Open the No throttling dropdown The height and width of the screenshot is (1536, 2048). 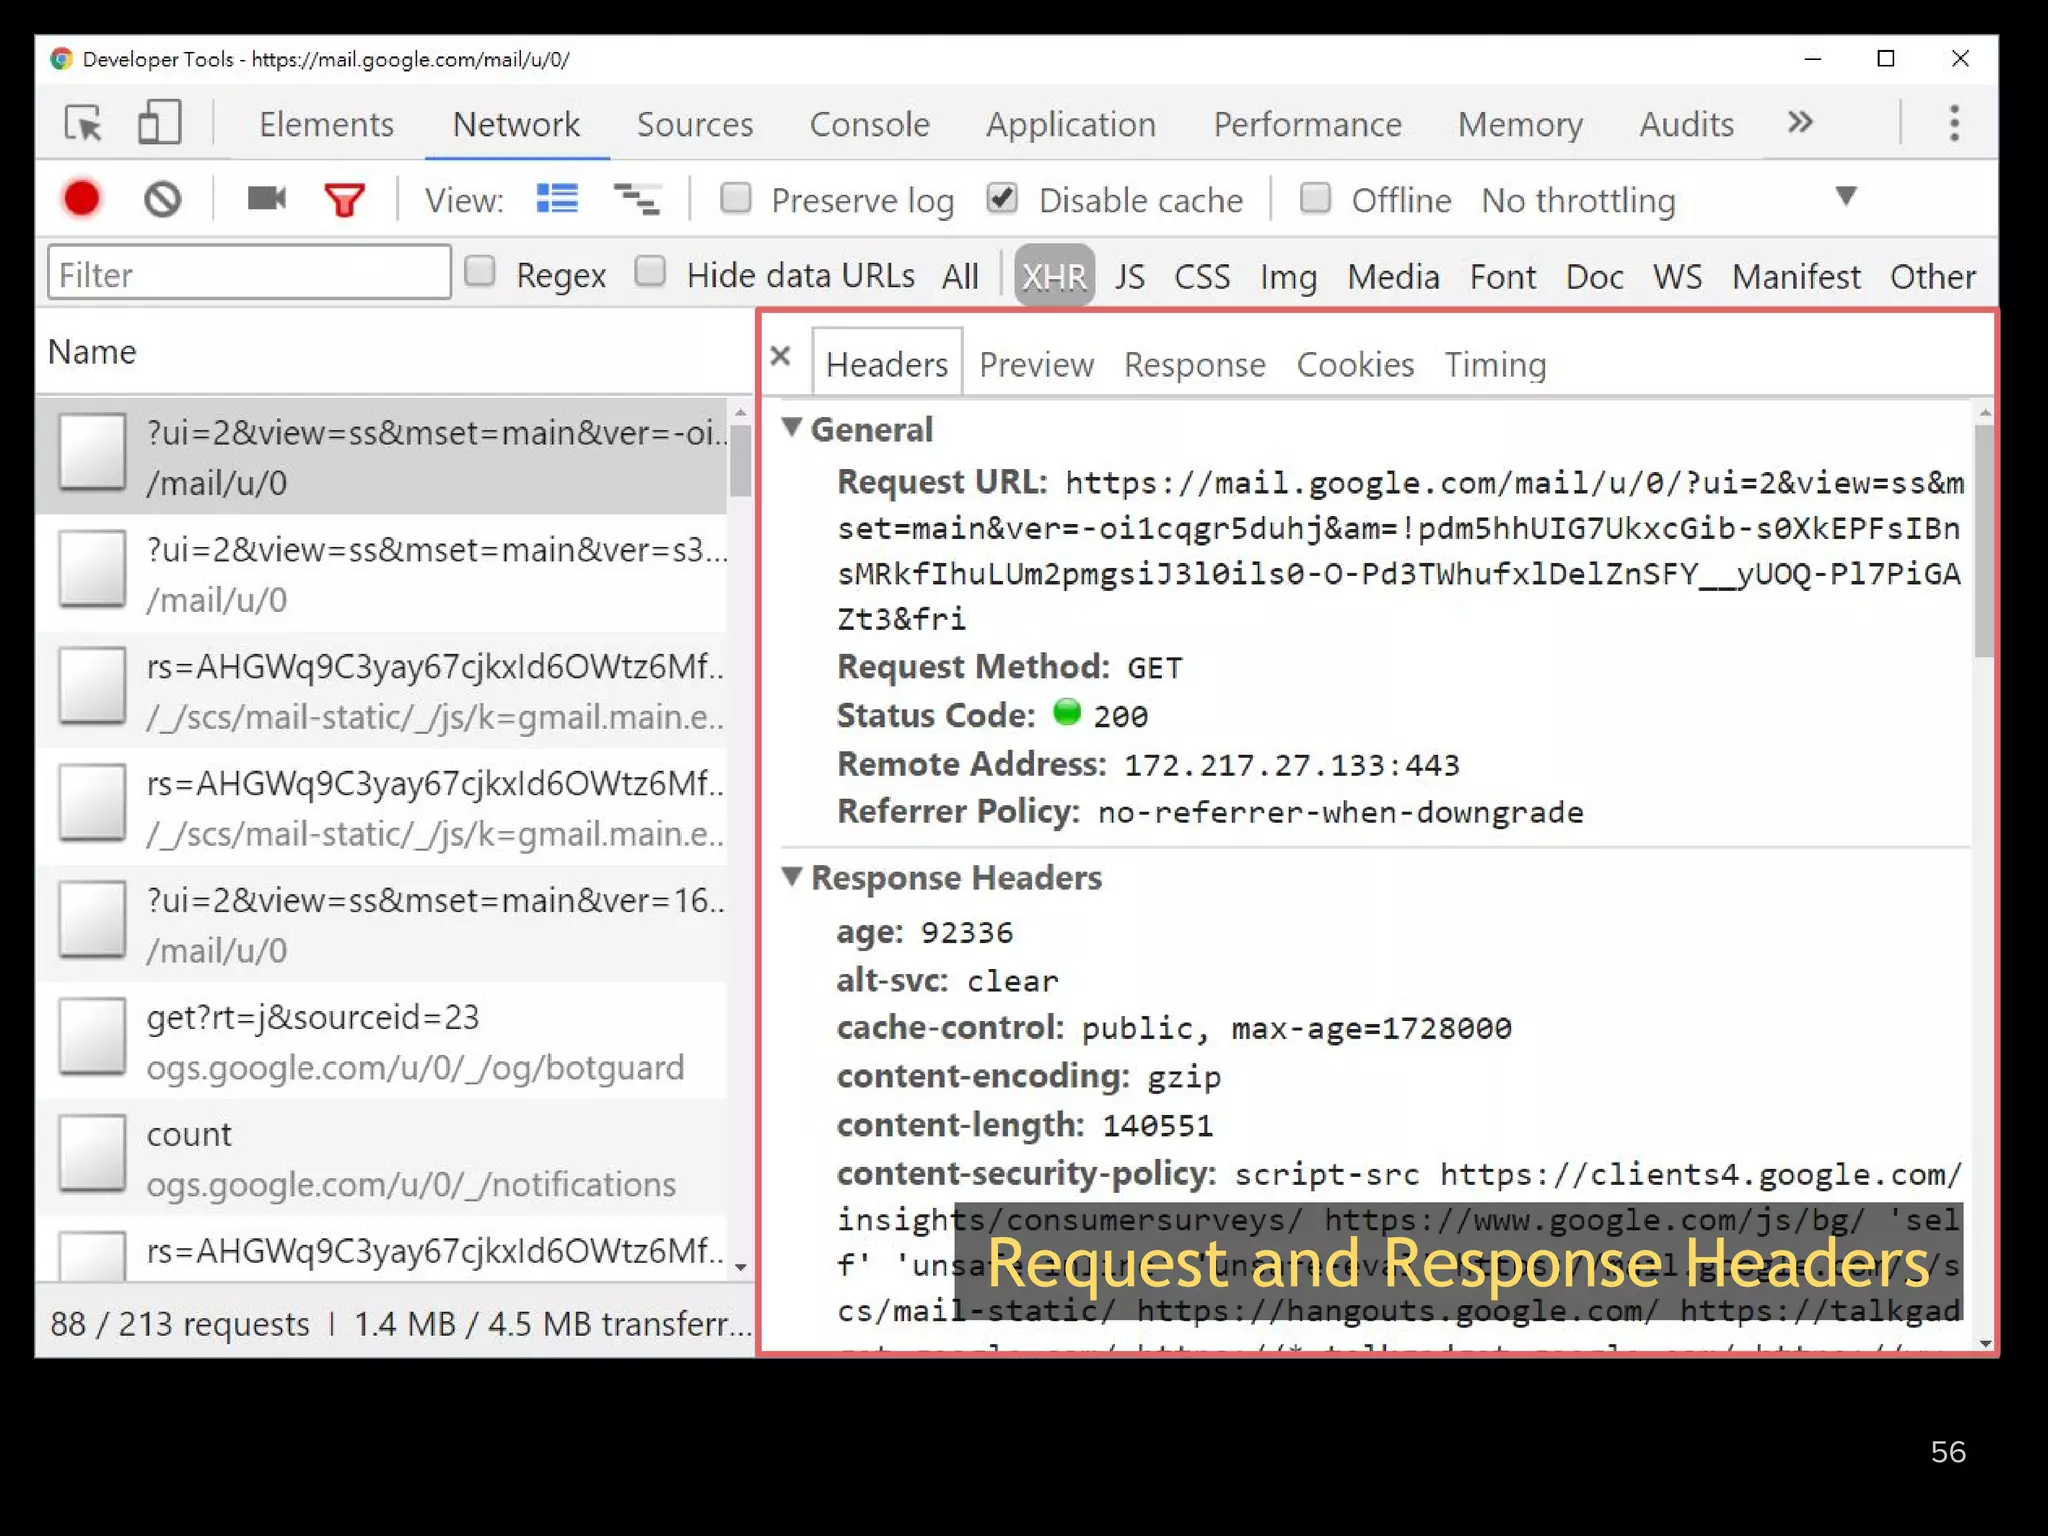[1669, 200]
